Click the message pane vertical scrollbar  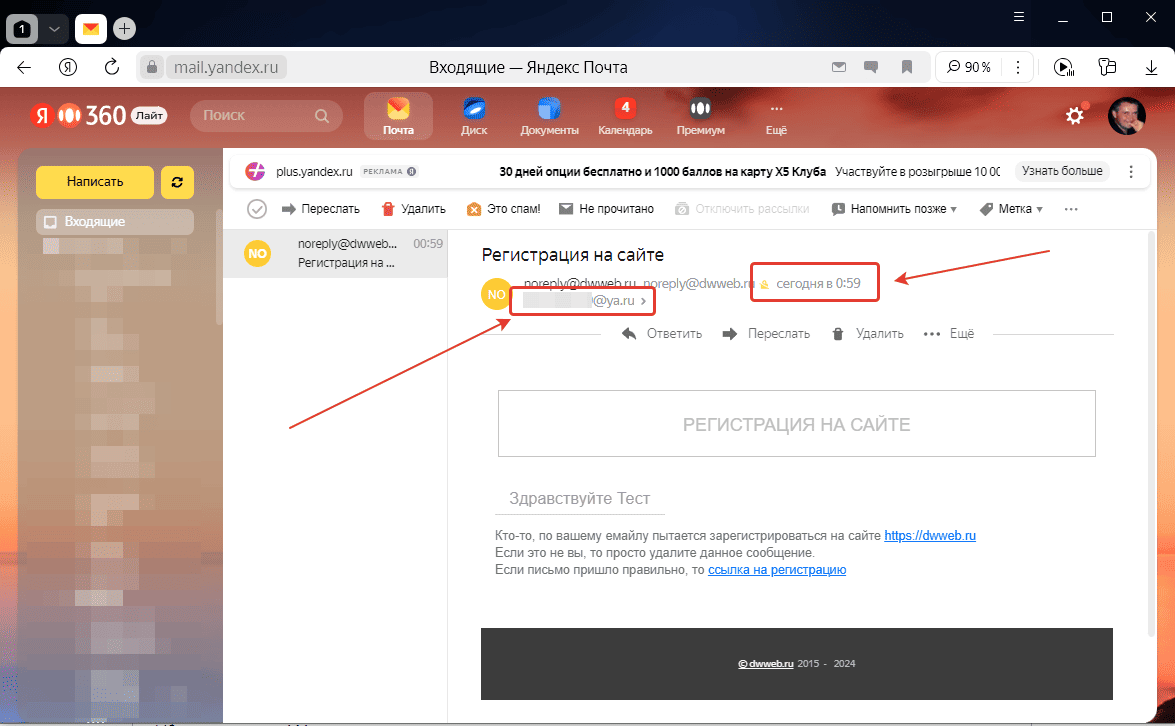pyautogui.click(x=1151, y=435)
